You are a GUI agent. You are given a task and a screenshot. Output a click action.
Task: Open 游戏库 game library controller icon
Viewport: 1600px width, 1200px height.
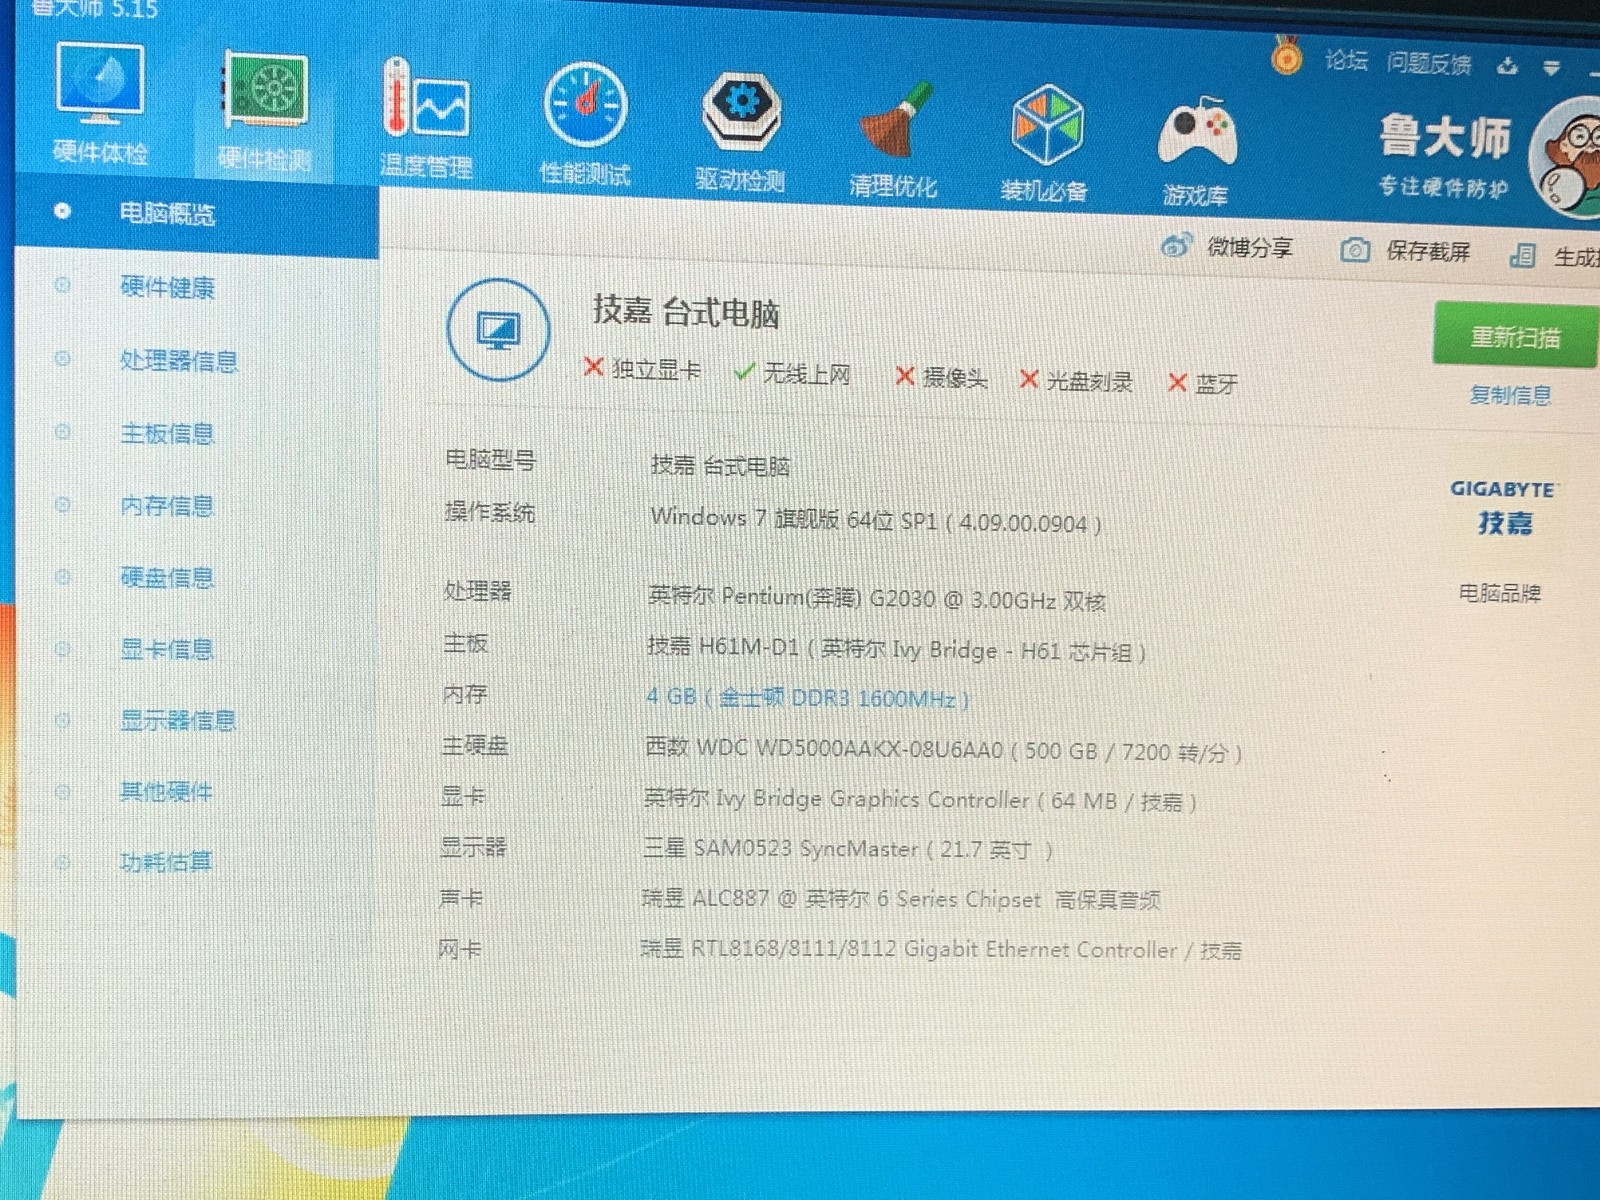click(1196, 151)
